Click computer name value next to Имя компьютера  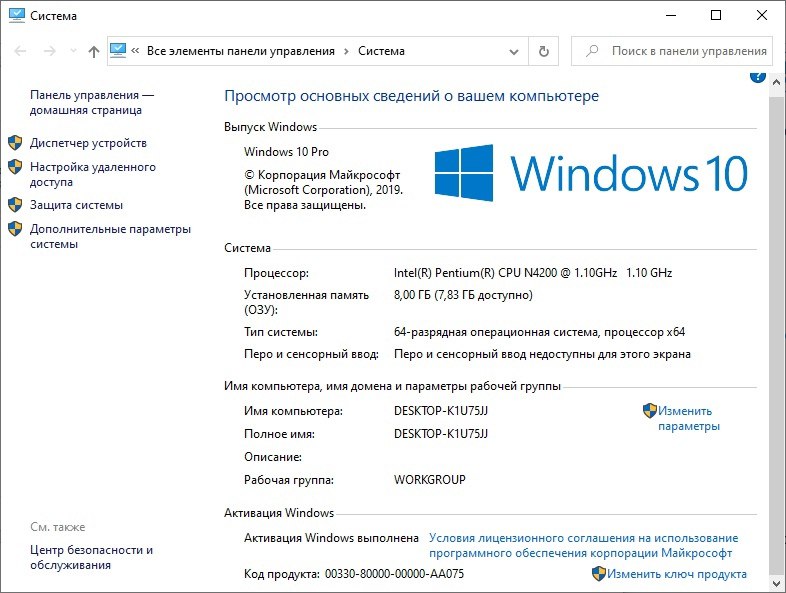tap(441, 411)
